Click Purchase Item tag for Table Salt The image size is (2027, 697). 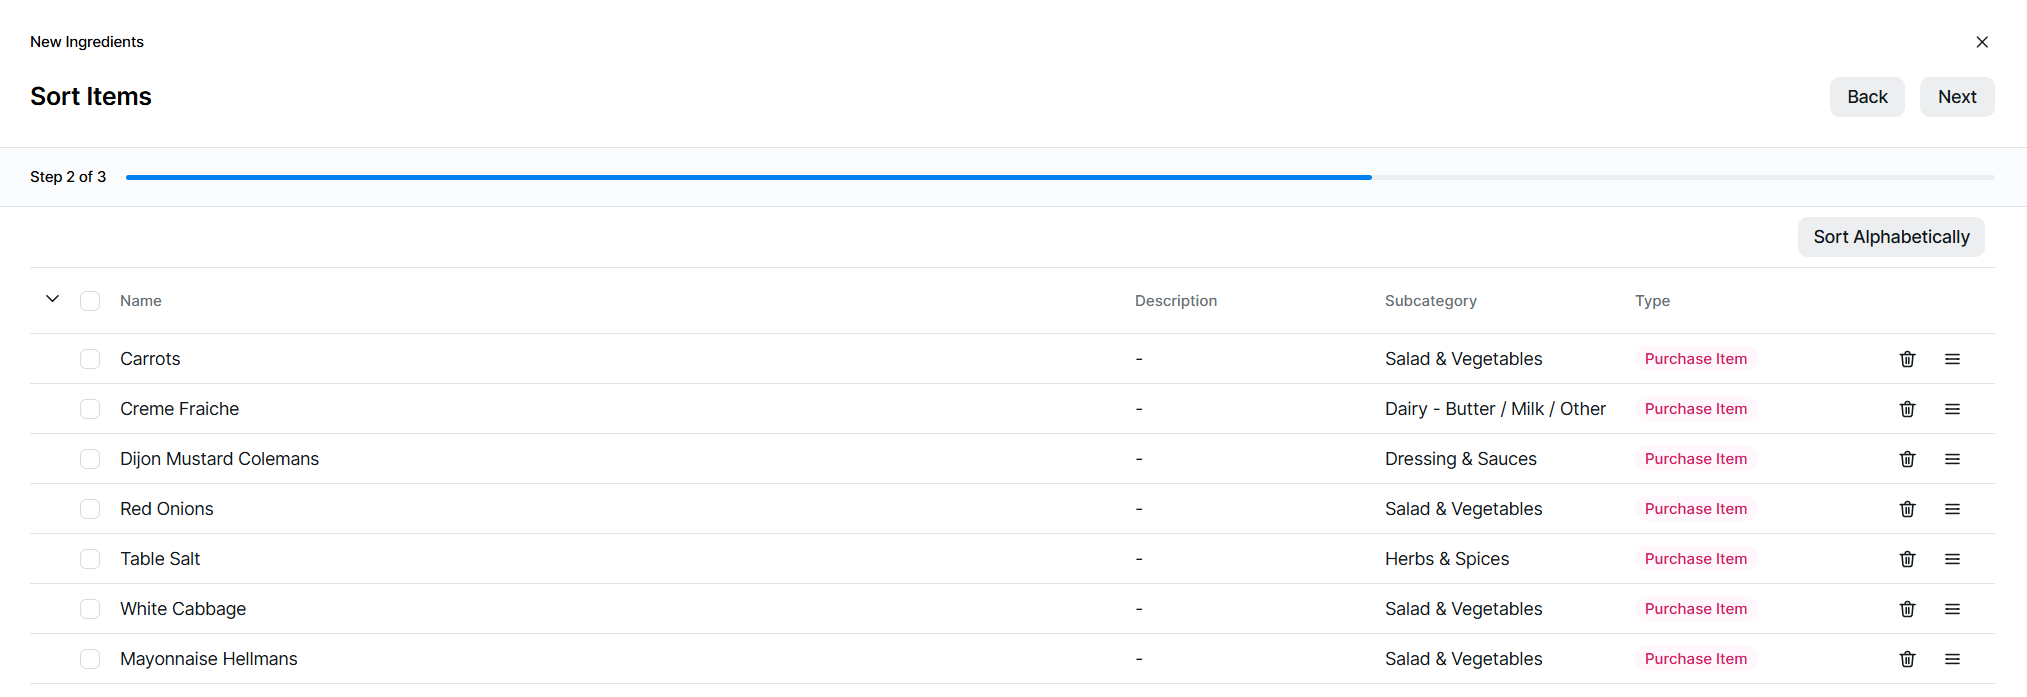(x=1695, y=559)
